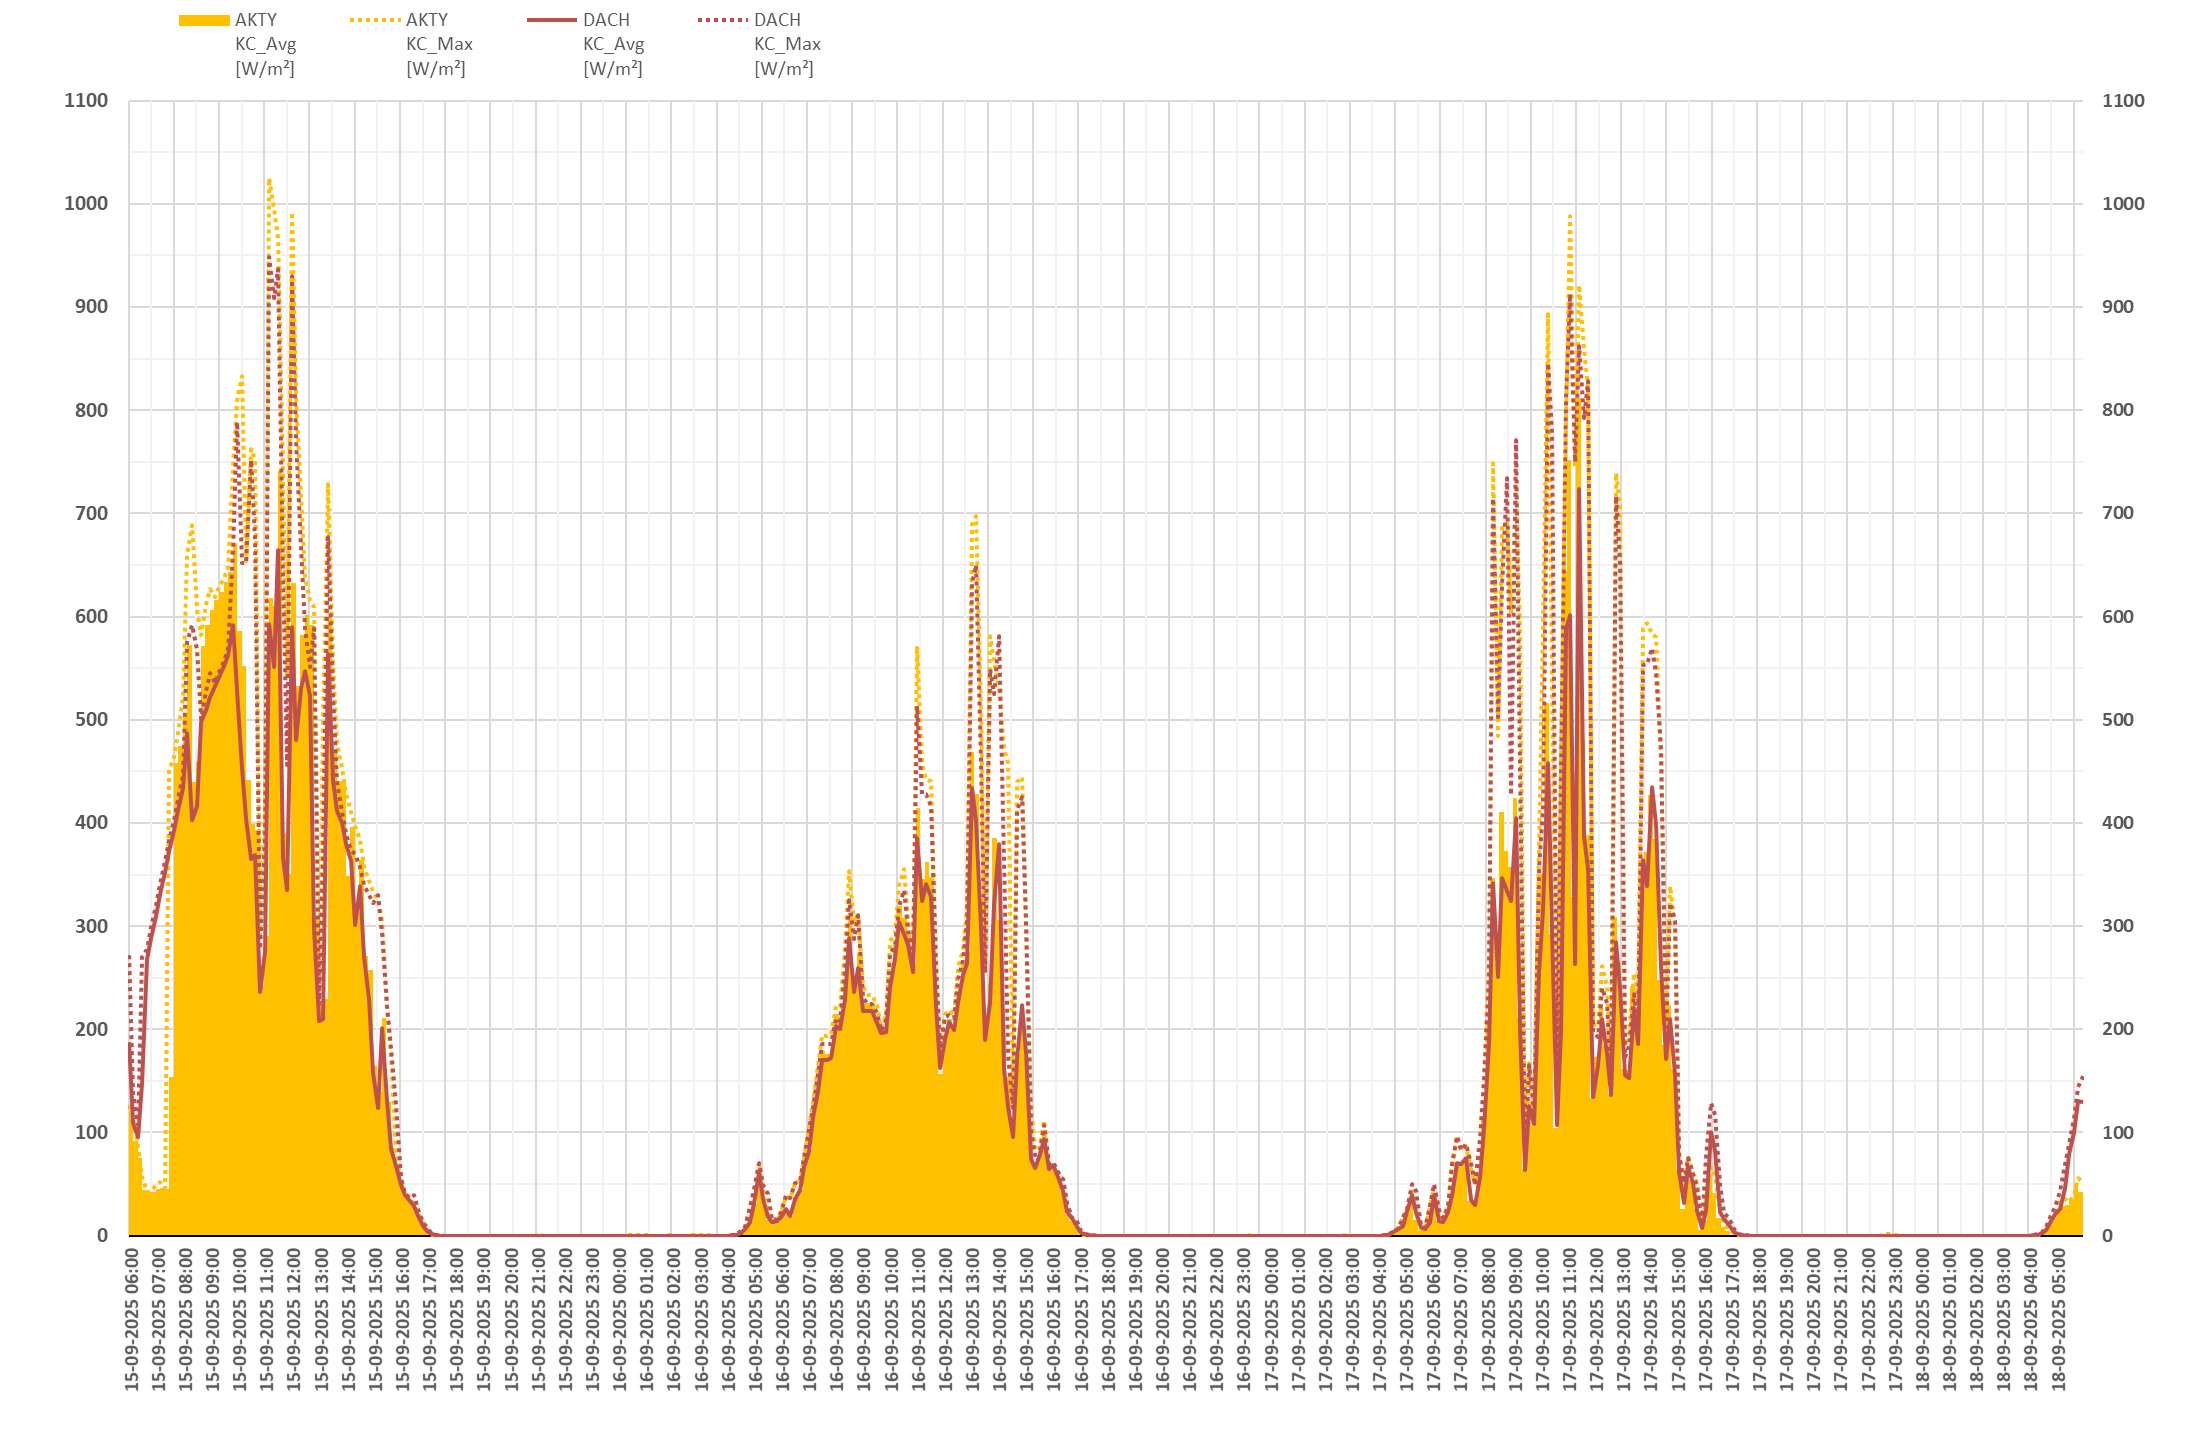Click the 16-09-2025 05:00 time axis label

pyautogui.click(x=756, y=1319)
